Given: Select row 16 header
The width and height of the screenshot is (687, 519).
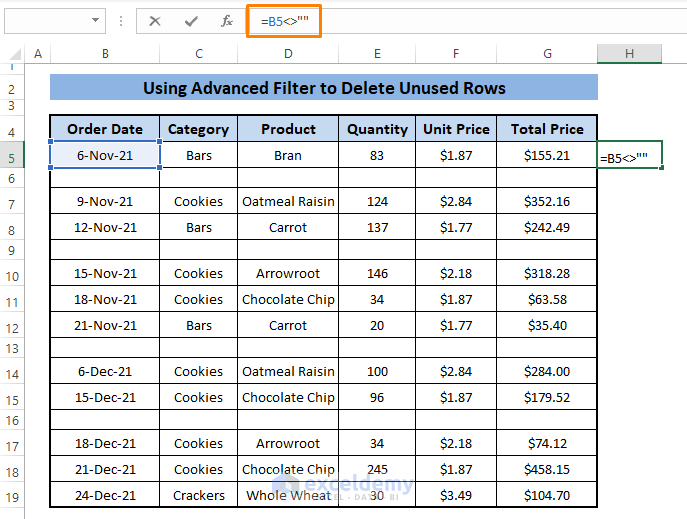Looking at the screenshot, I should [12, 420].
